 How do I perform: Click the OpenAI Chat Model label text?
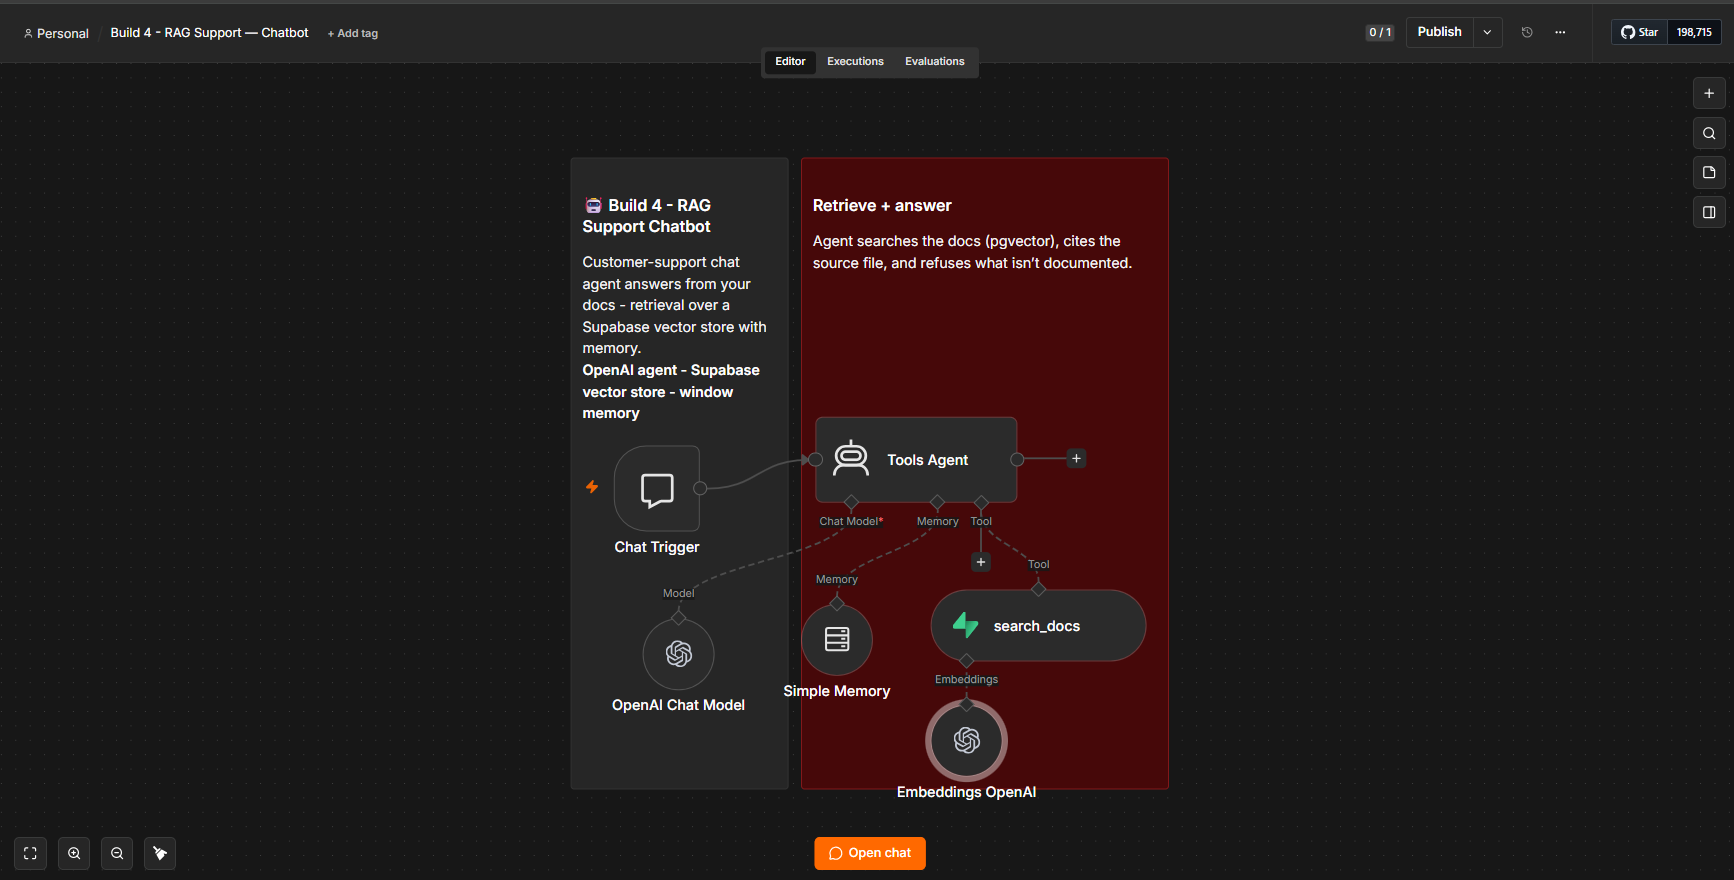click(679, 705)
